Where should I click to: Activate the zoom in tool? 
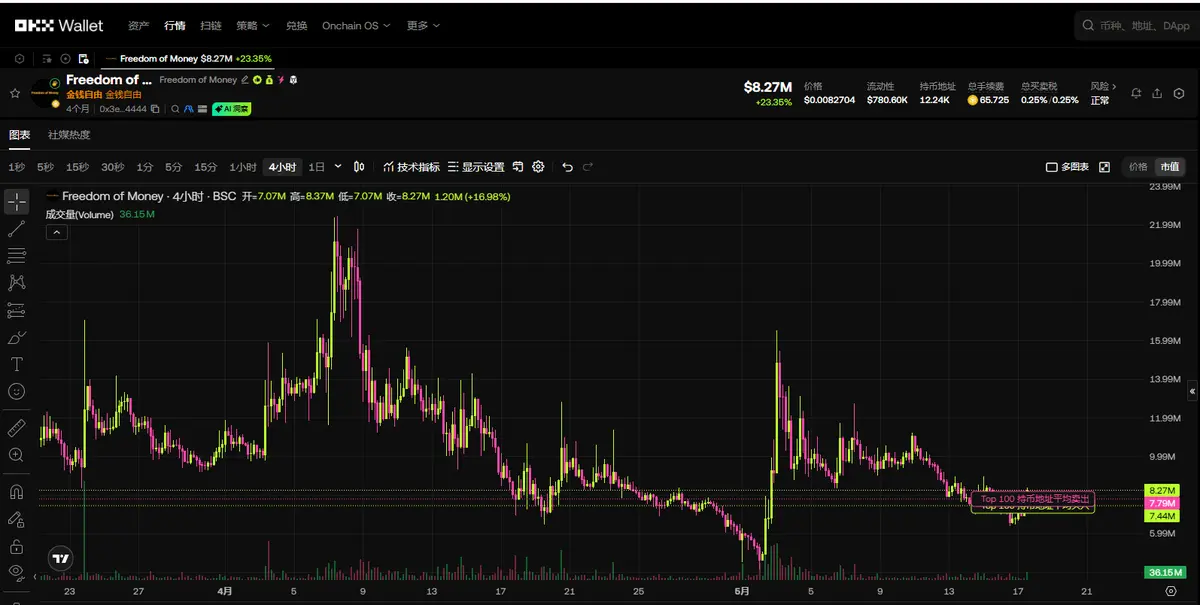click(16, 455)
